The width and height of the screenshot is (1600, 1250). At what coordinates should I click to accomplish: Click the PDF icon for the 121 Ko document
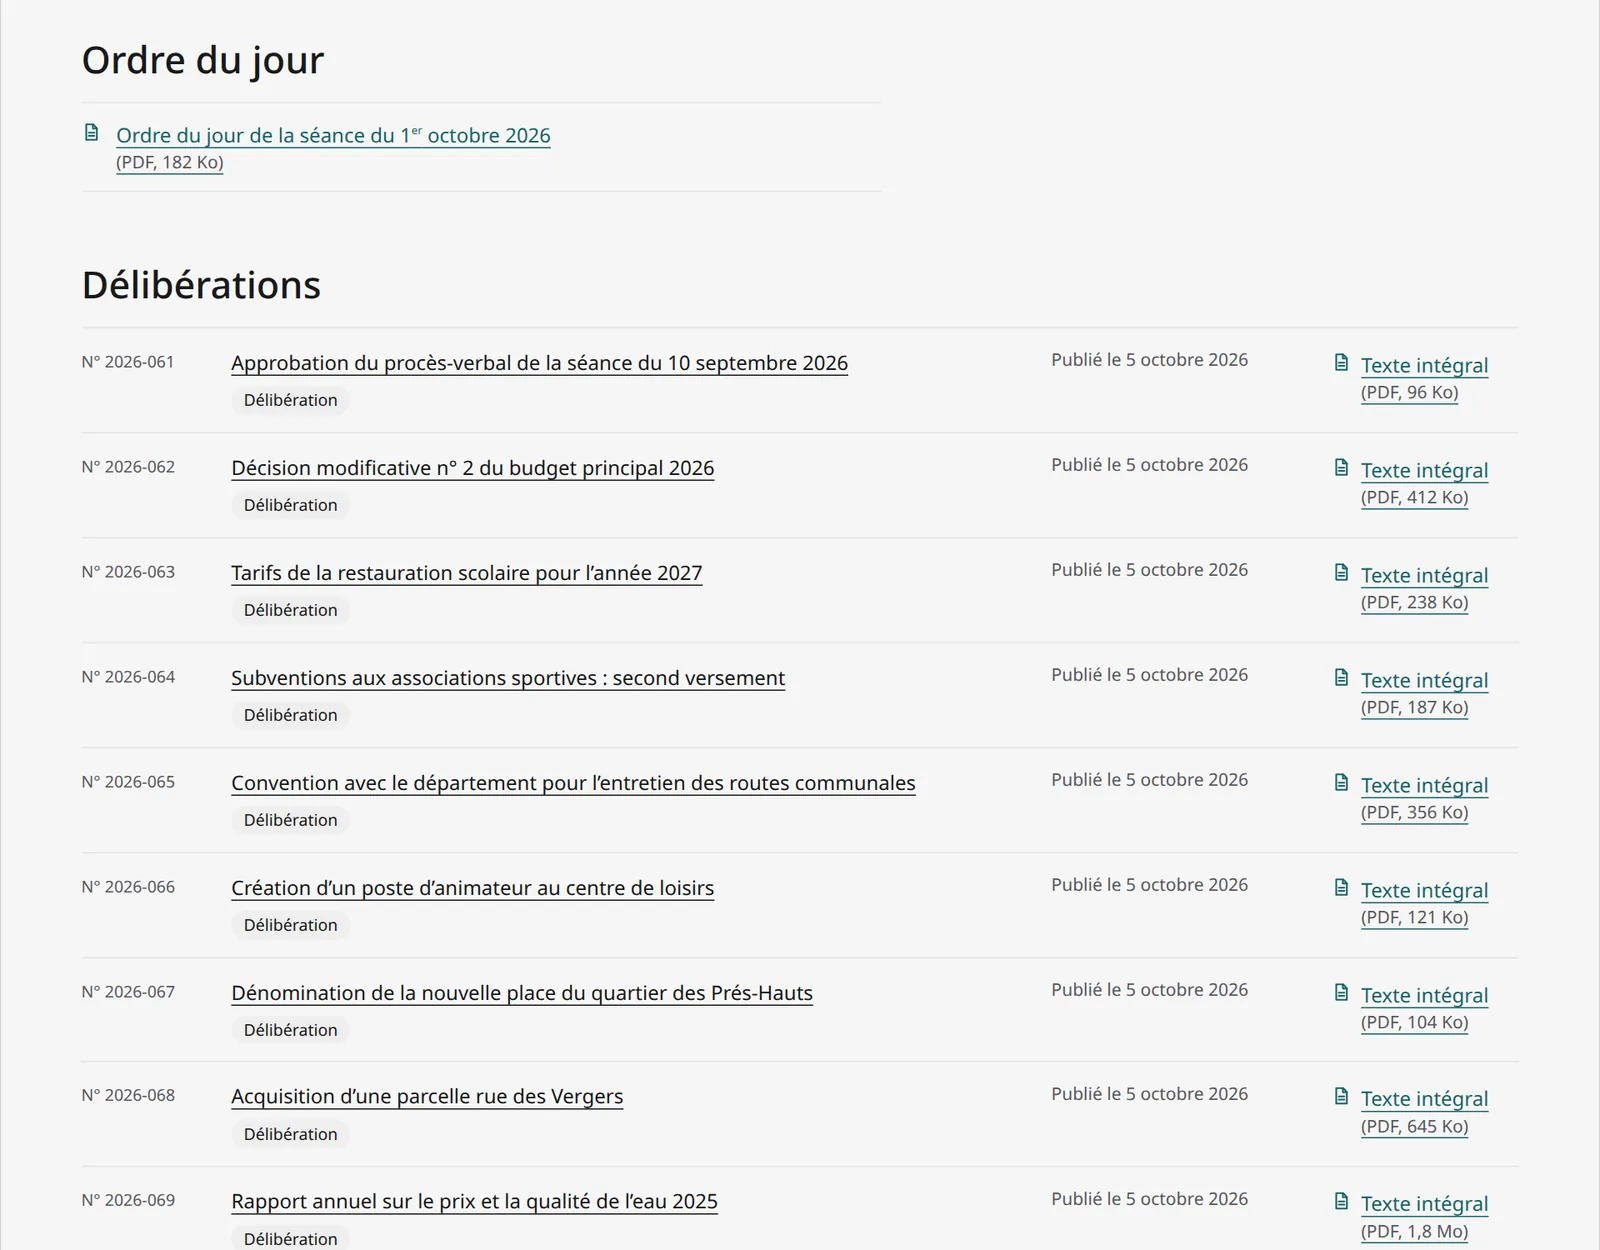tap(1341, 887)
